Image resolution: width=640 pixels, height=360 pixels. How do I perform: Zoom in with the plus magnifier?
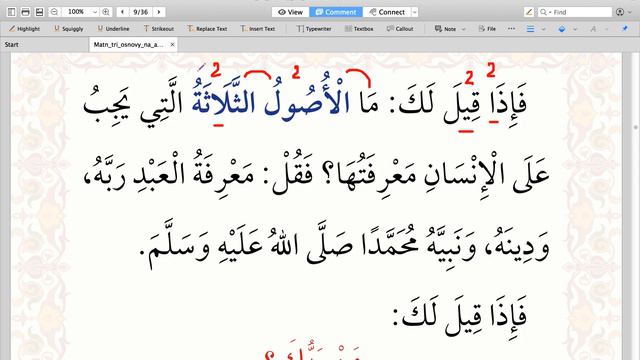click(x=106, y=12)
